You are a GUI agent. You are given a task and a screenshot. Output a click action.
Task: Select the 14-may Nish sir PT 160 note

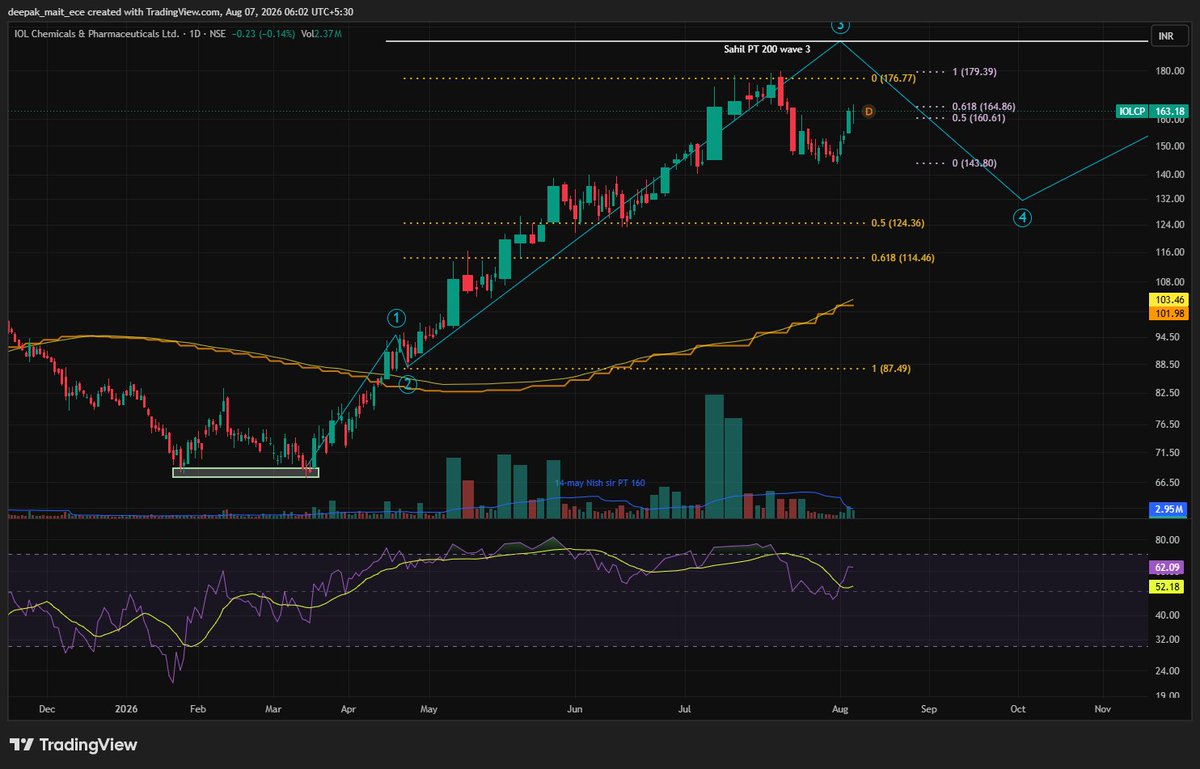point(600,483)
